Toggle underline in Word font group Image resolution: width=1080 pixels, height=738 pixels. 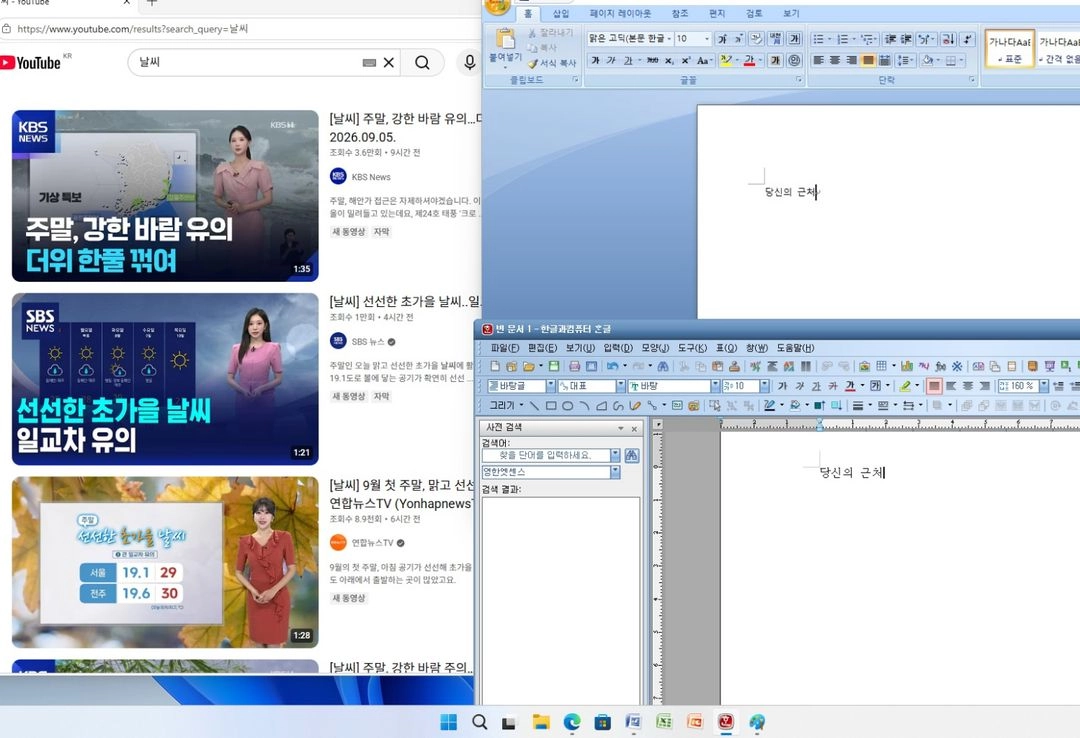[x=627, y=61]
